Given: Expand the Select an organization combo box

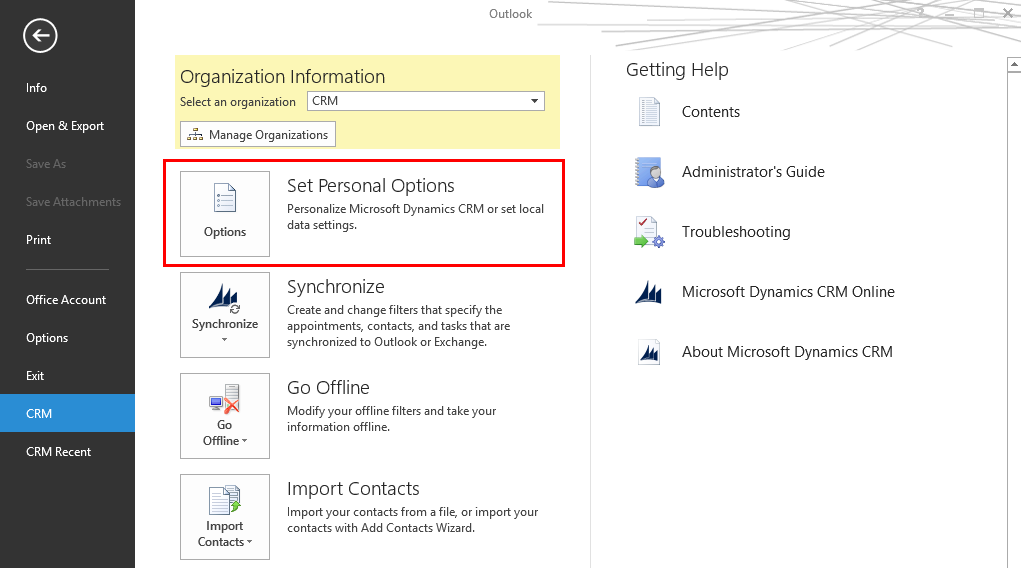Looking at the screenshot, I should 535,101.
